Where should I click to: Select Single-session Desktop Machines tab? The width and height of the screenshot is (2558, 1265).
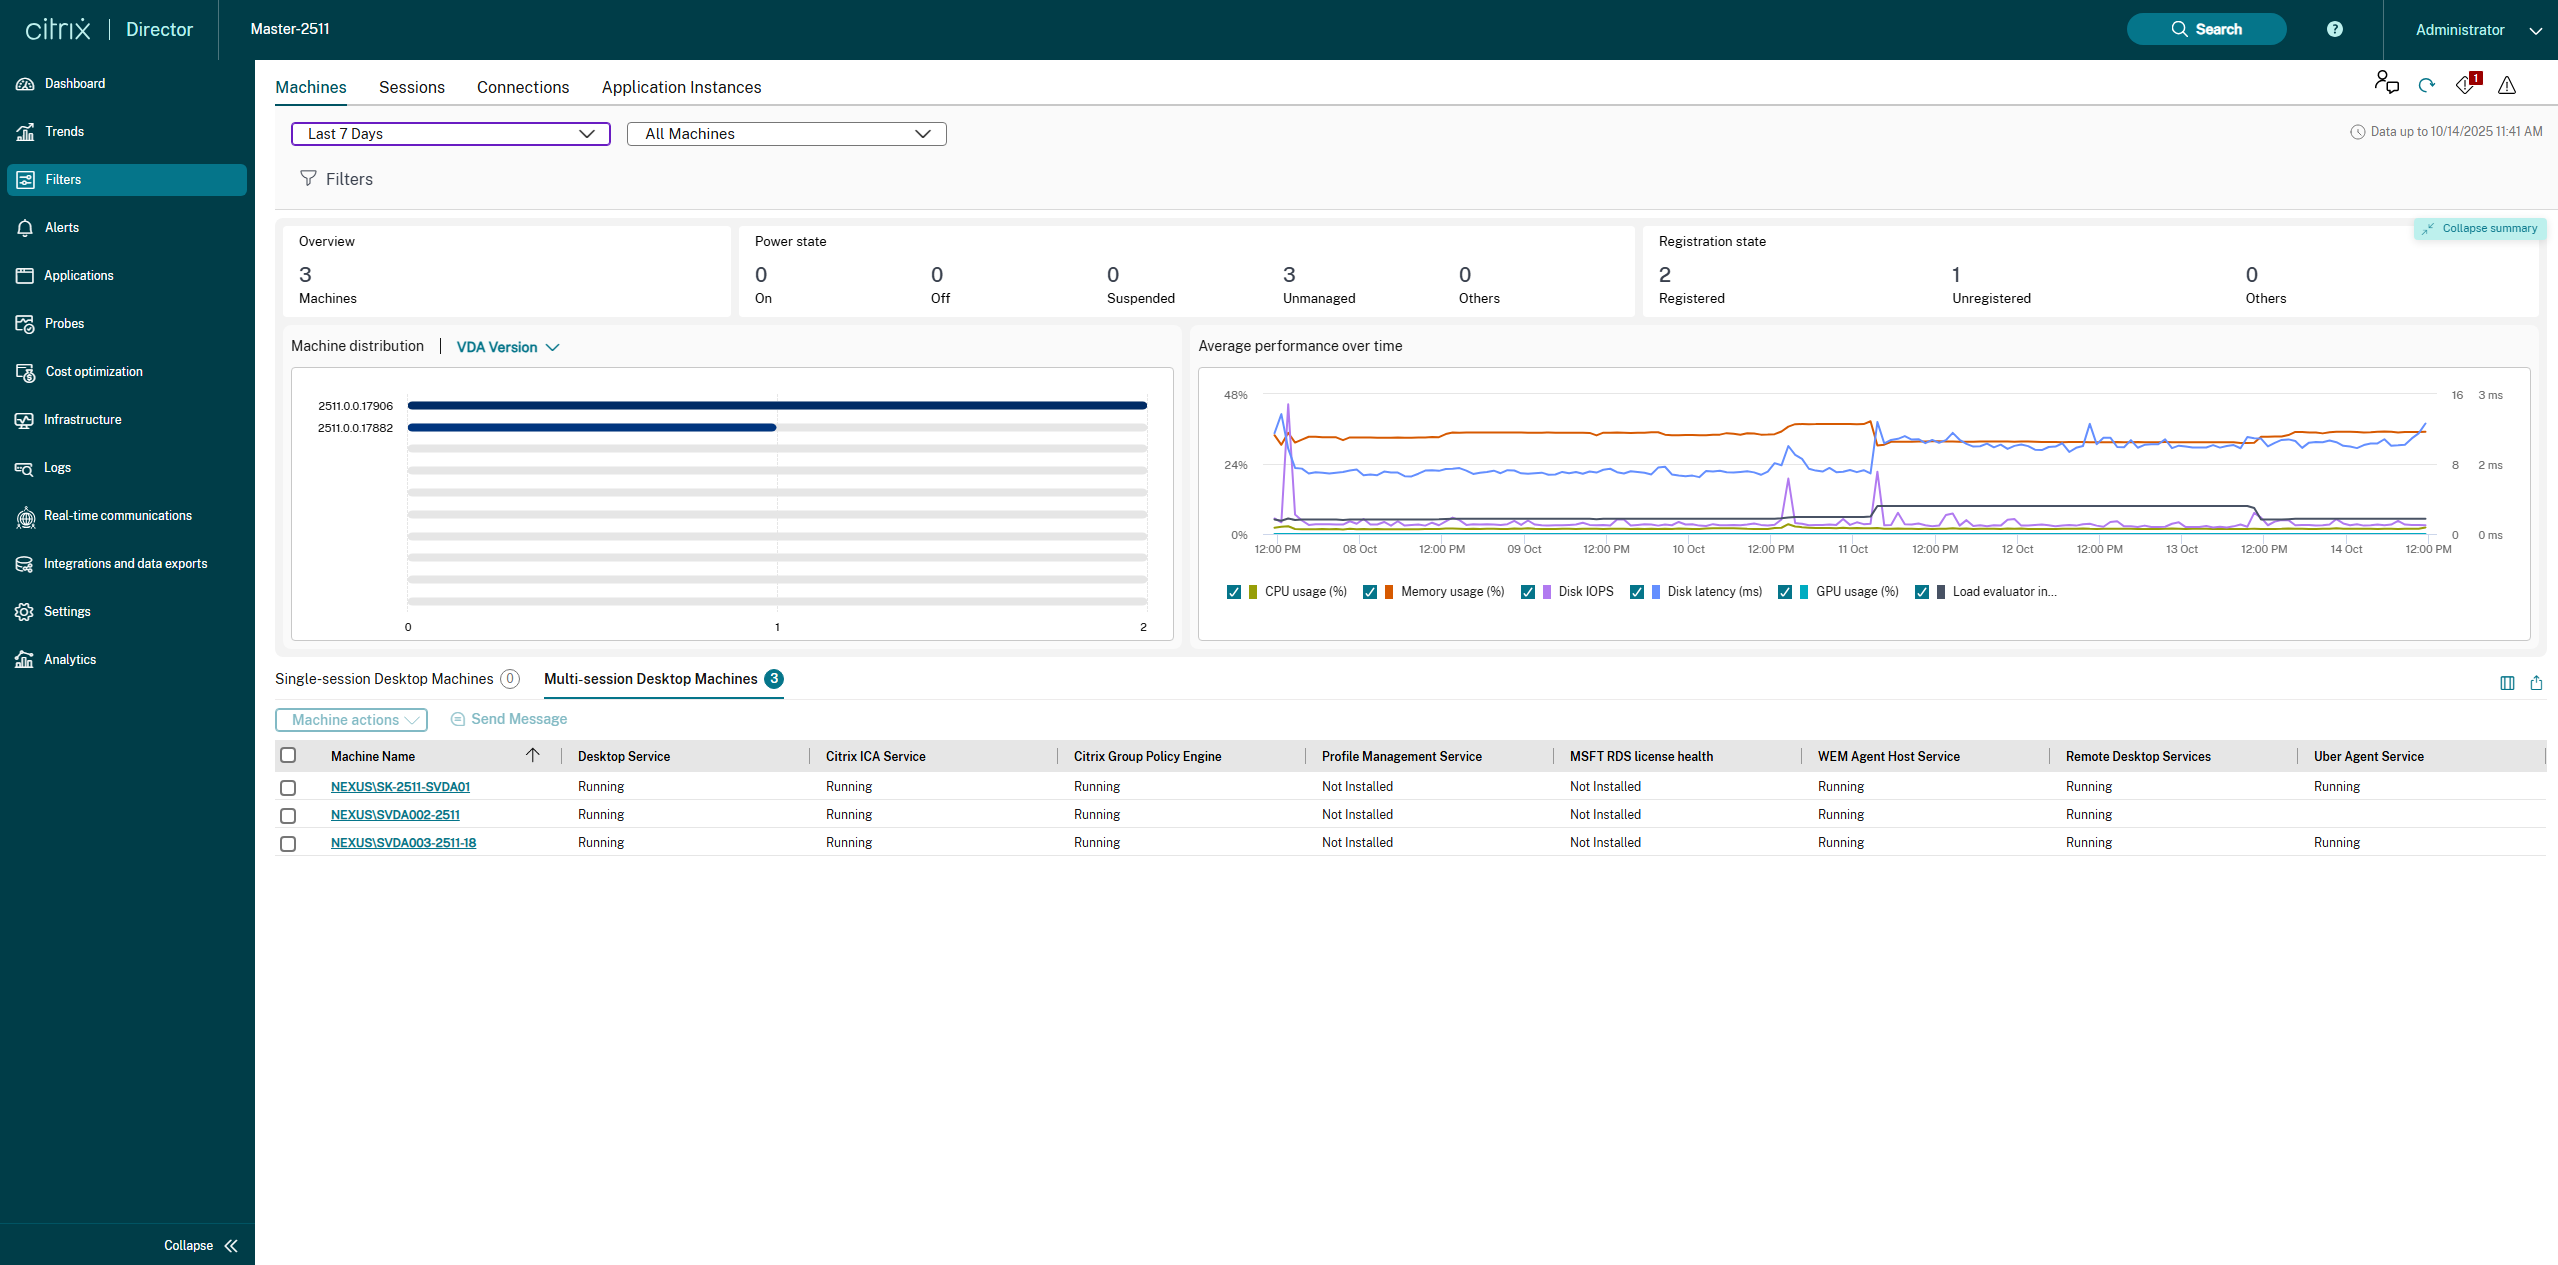click(x=397, y=679)
